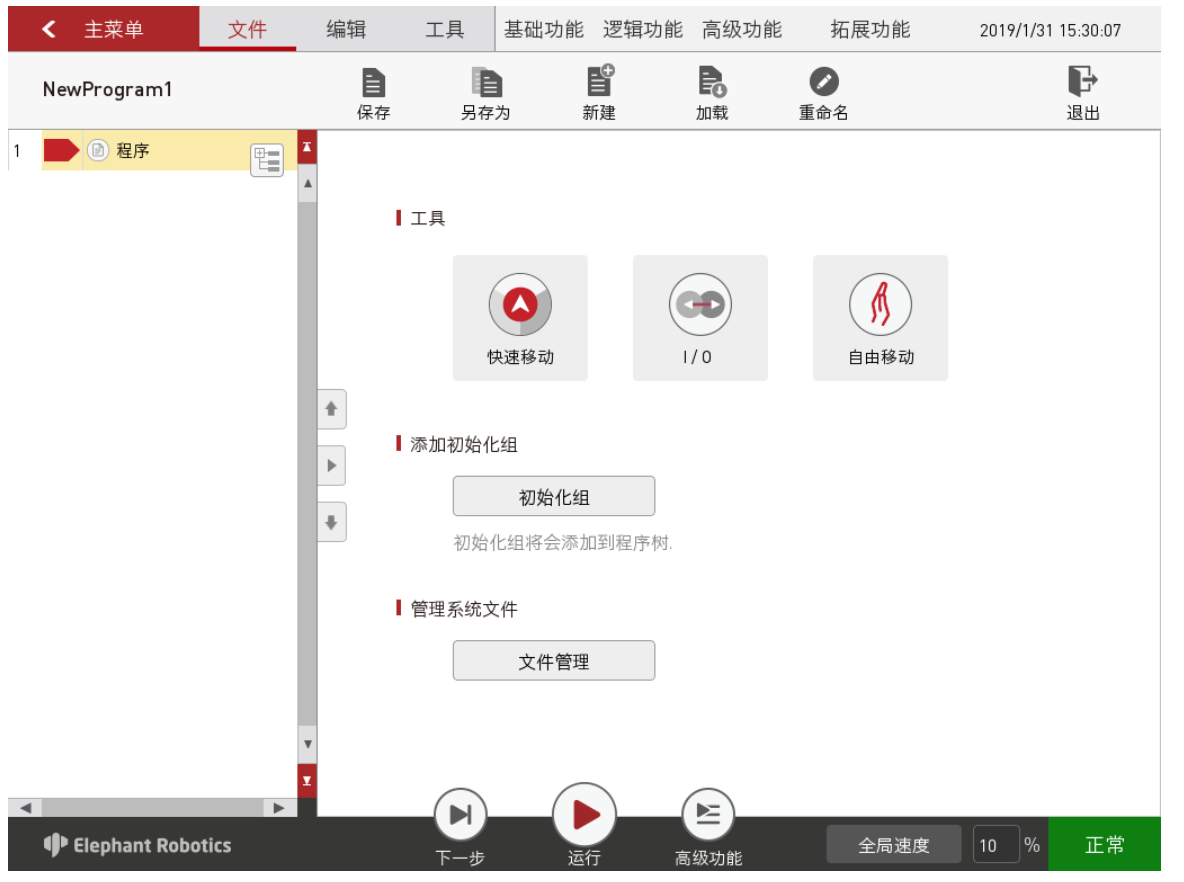Open the 快速移动 quick move tool

[x=520, y=318]
